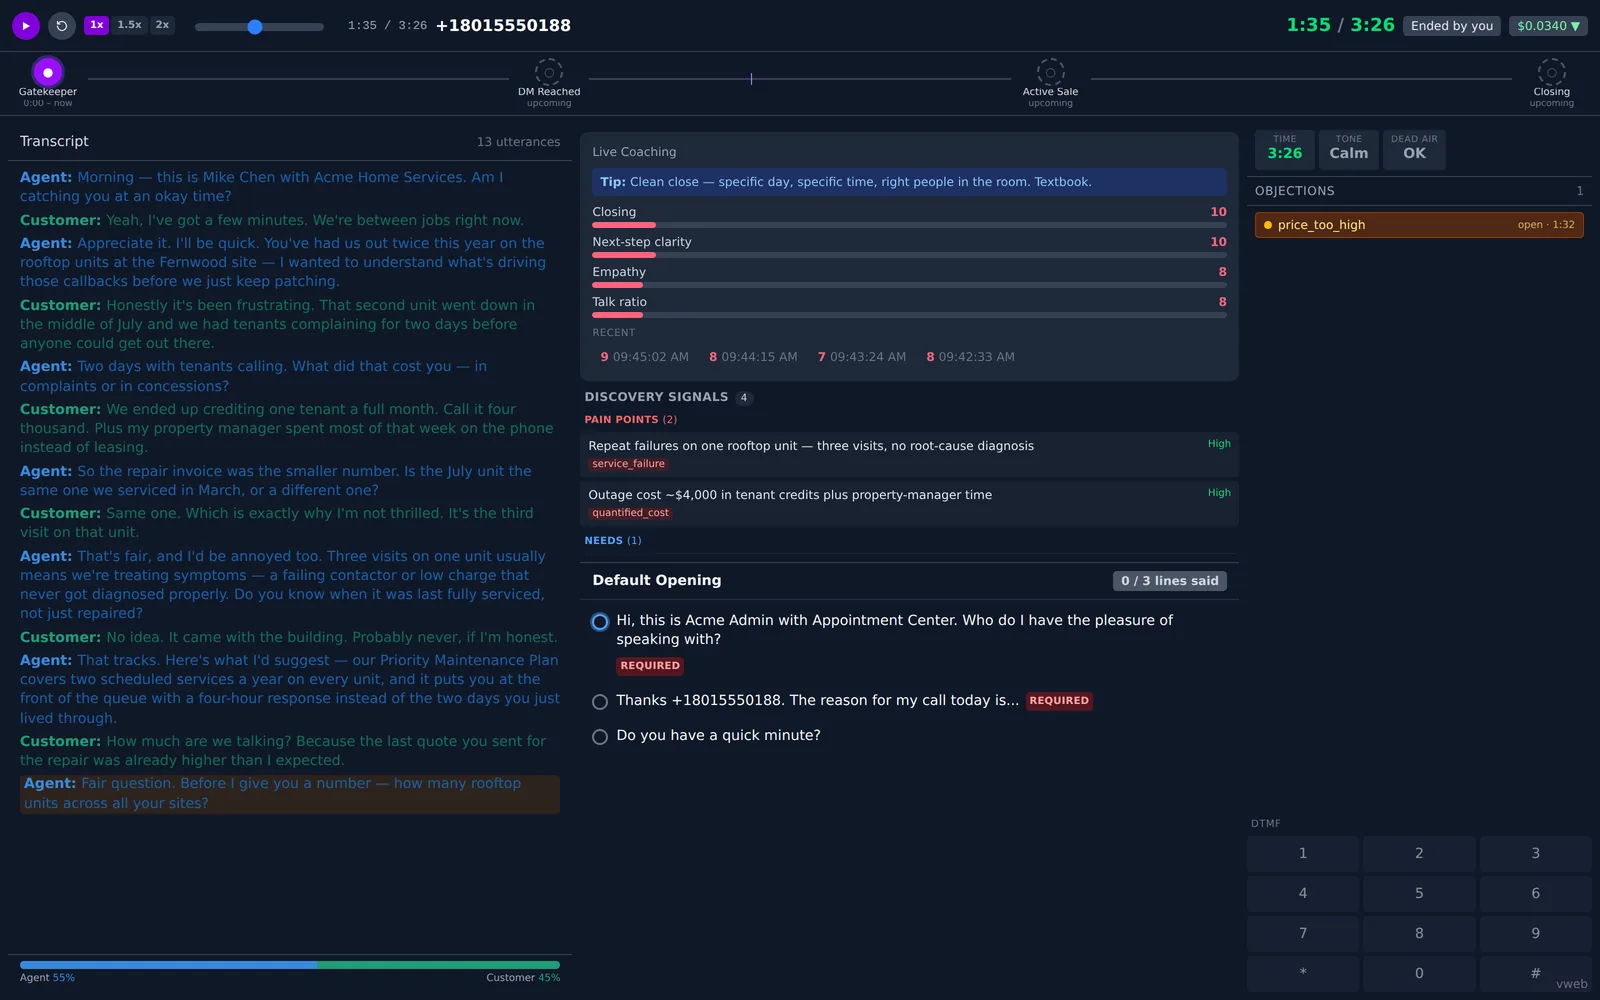This screenshot has width=1600, height=1000.
Task: Set playback speed to 2x
Action: click(x=162, y=25)
